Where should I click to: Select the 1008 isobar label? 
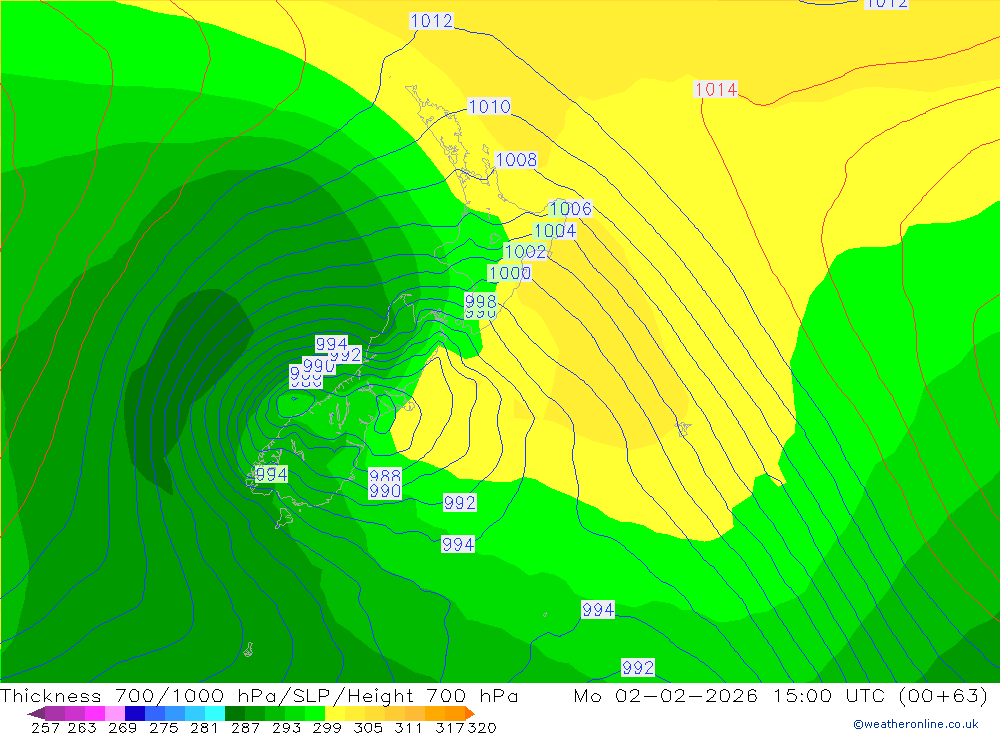(516, 159)
